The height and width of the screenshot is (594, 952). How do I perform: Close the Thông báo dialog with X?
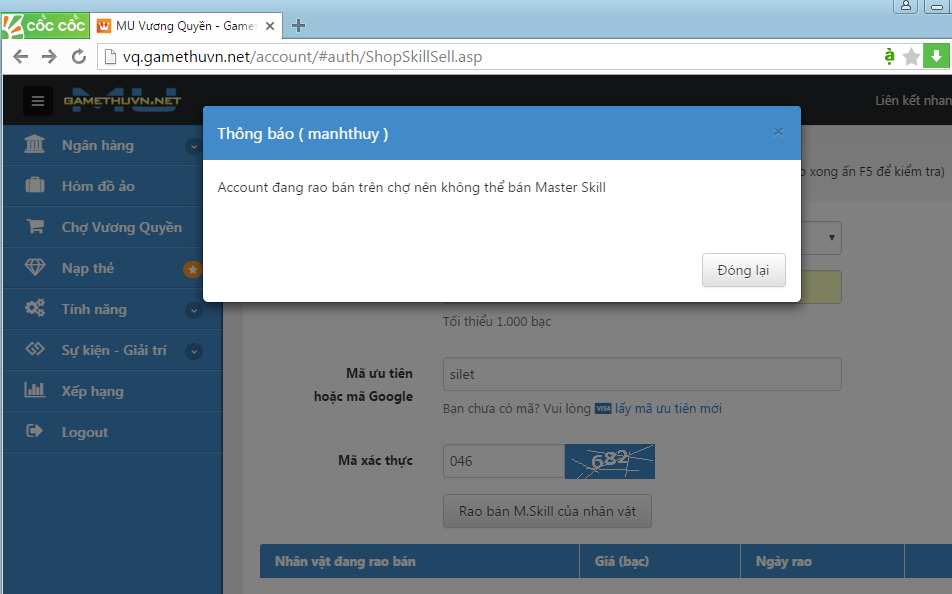(778, 132)
